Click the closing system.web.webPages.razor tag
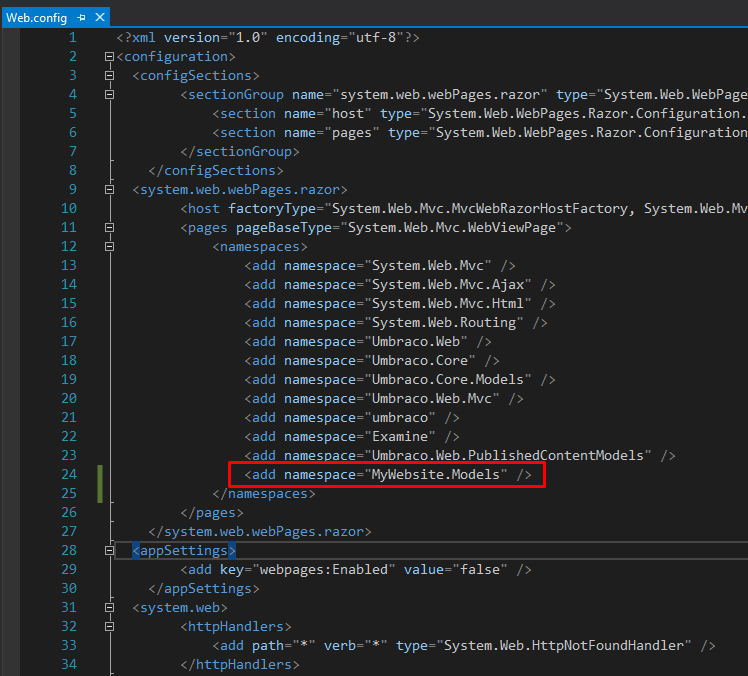The height and width of the screenshot is (676, 748). pyautogui.click(x=260, y=531)
